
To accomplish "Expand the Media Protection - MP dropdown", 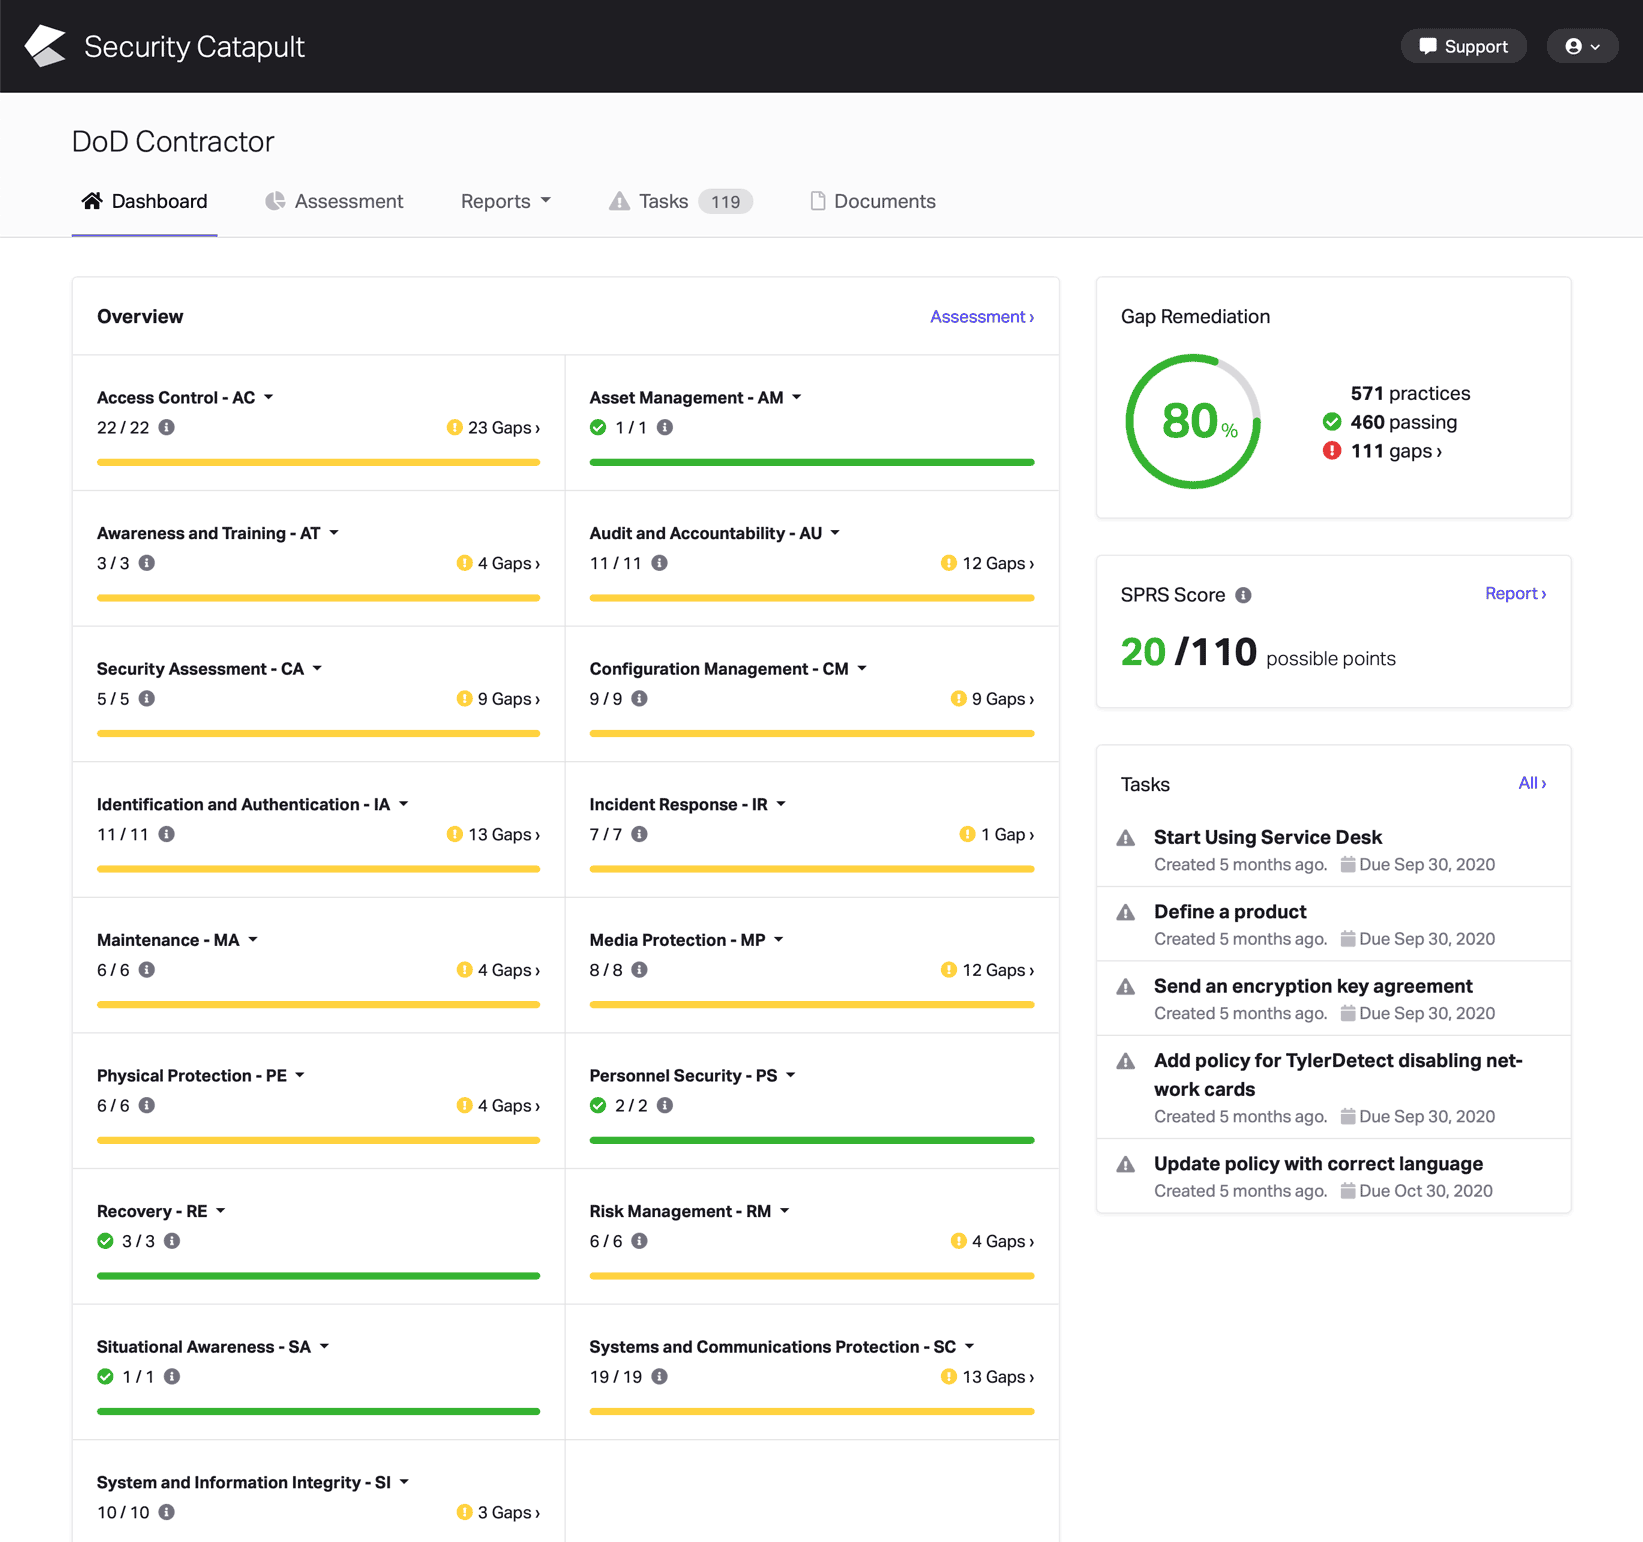I will [x=779, y=940].
